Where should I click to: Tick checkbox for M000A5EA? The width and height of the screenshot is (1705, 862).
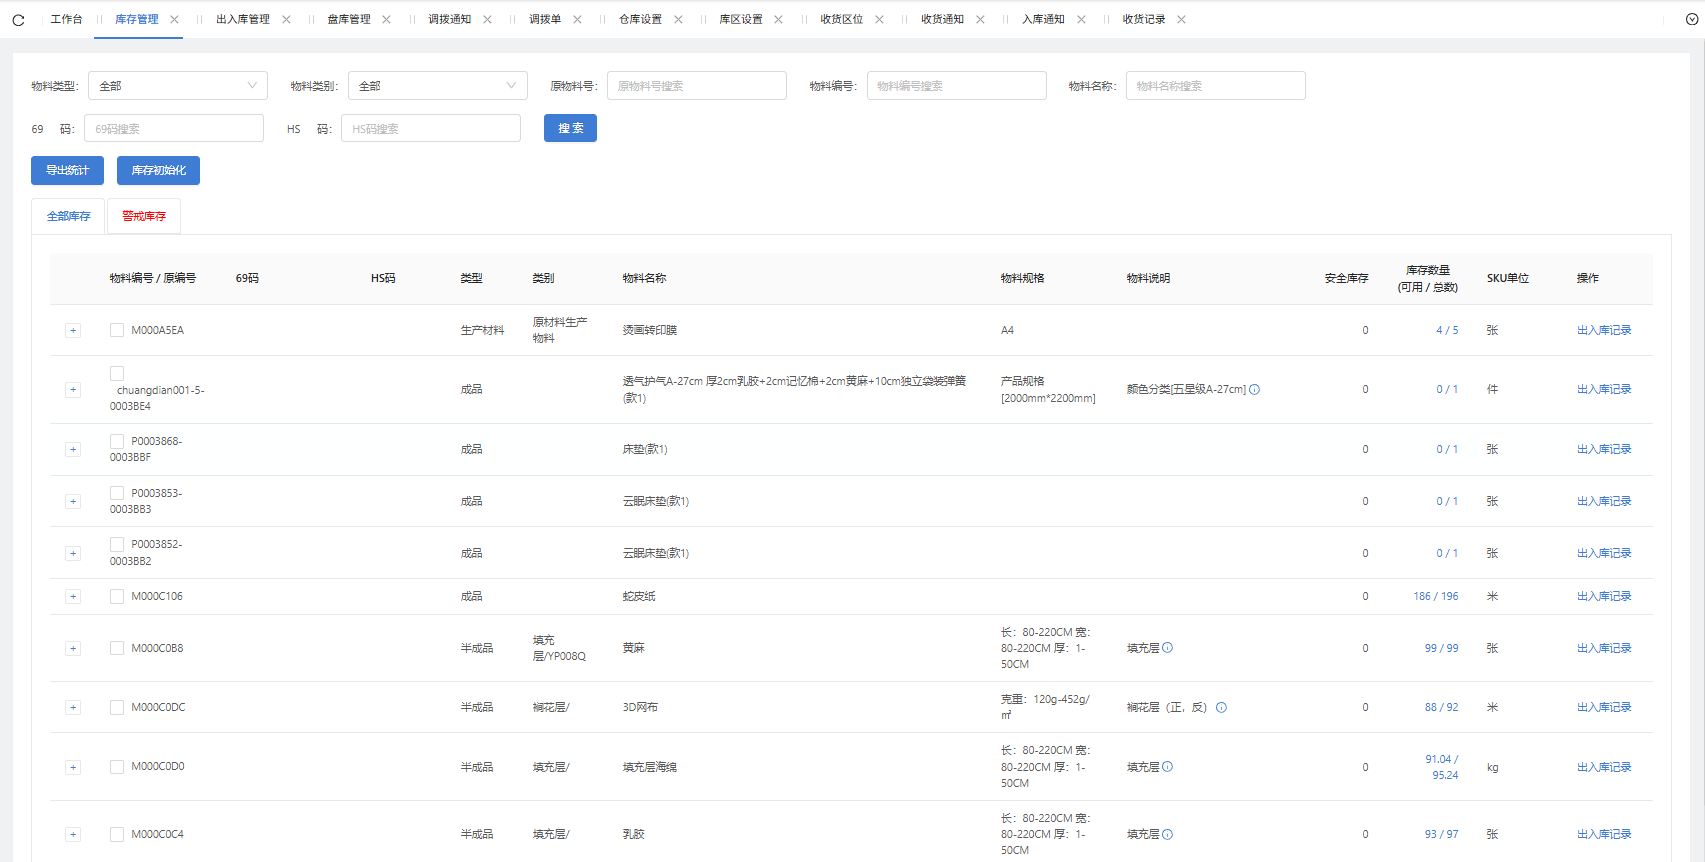pos(117,330)
